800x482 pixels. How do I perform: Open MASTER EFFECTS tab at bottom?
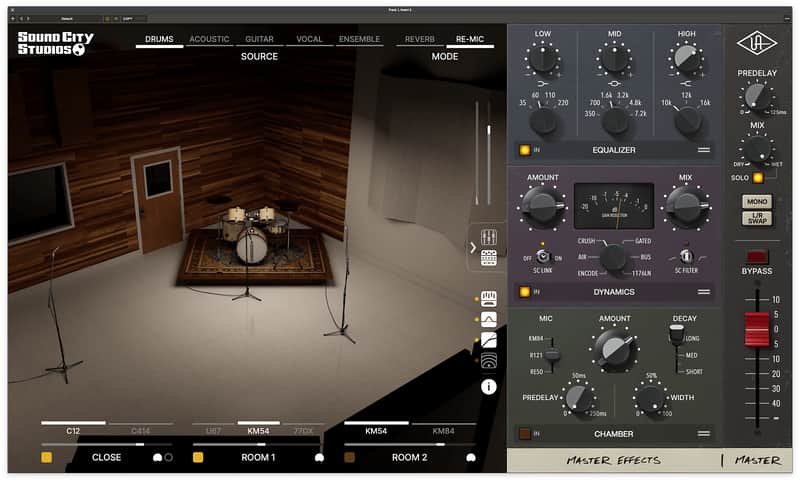click(614, 461)
